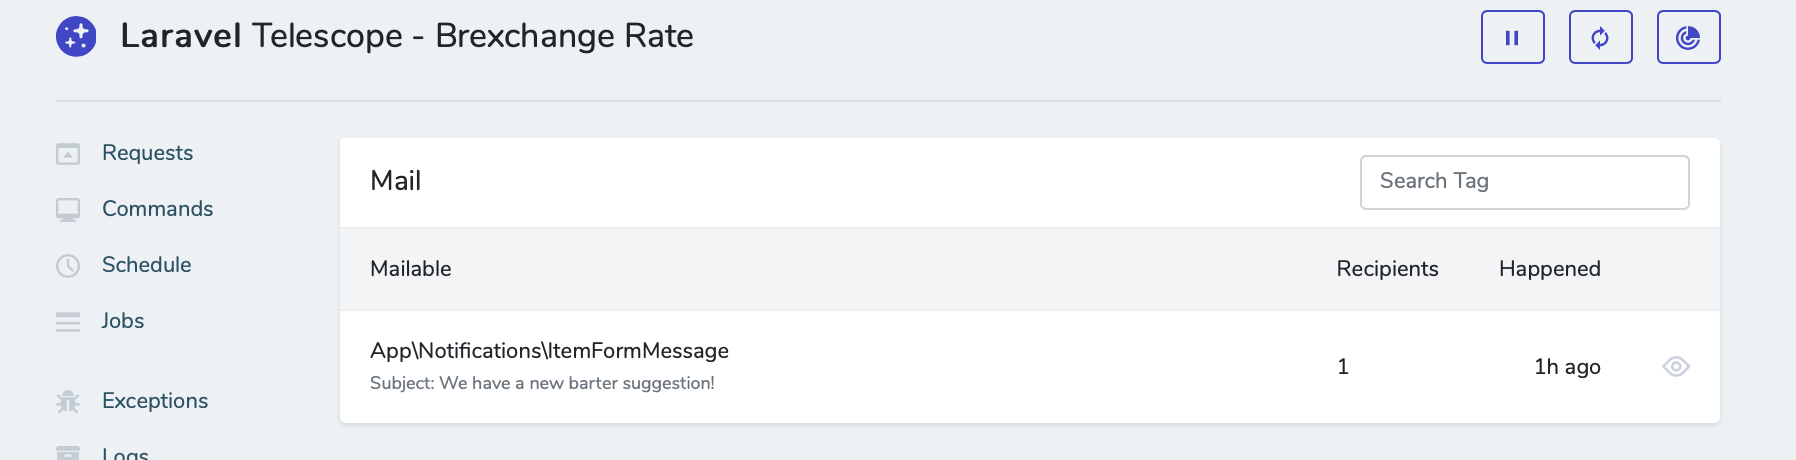Viewport: 1796px width, 460px height.
Task: Click the Mailable column header
Action: coord(411,269)
